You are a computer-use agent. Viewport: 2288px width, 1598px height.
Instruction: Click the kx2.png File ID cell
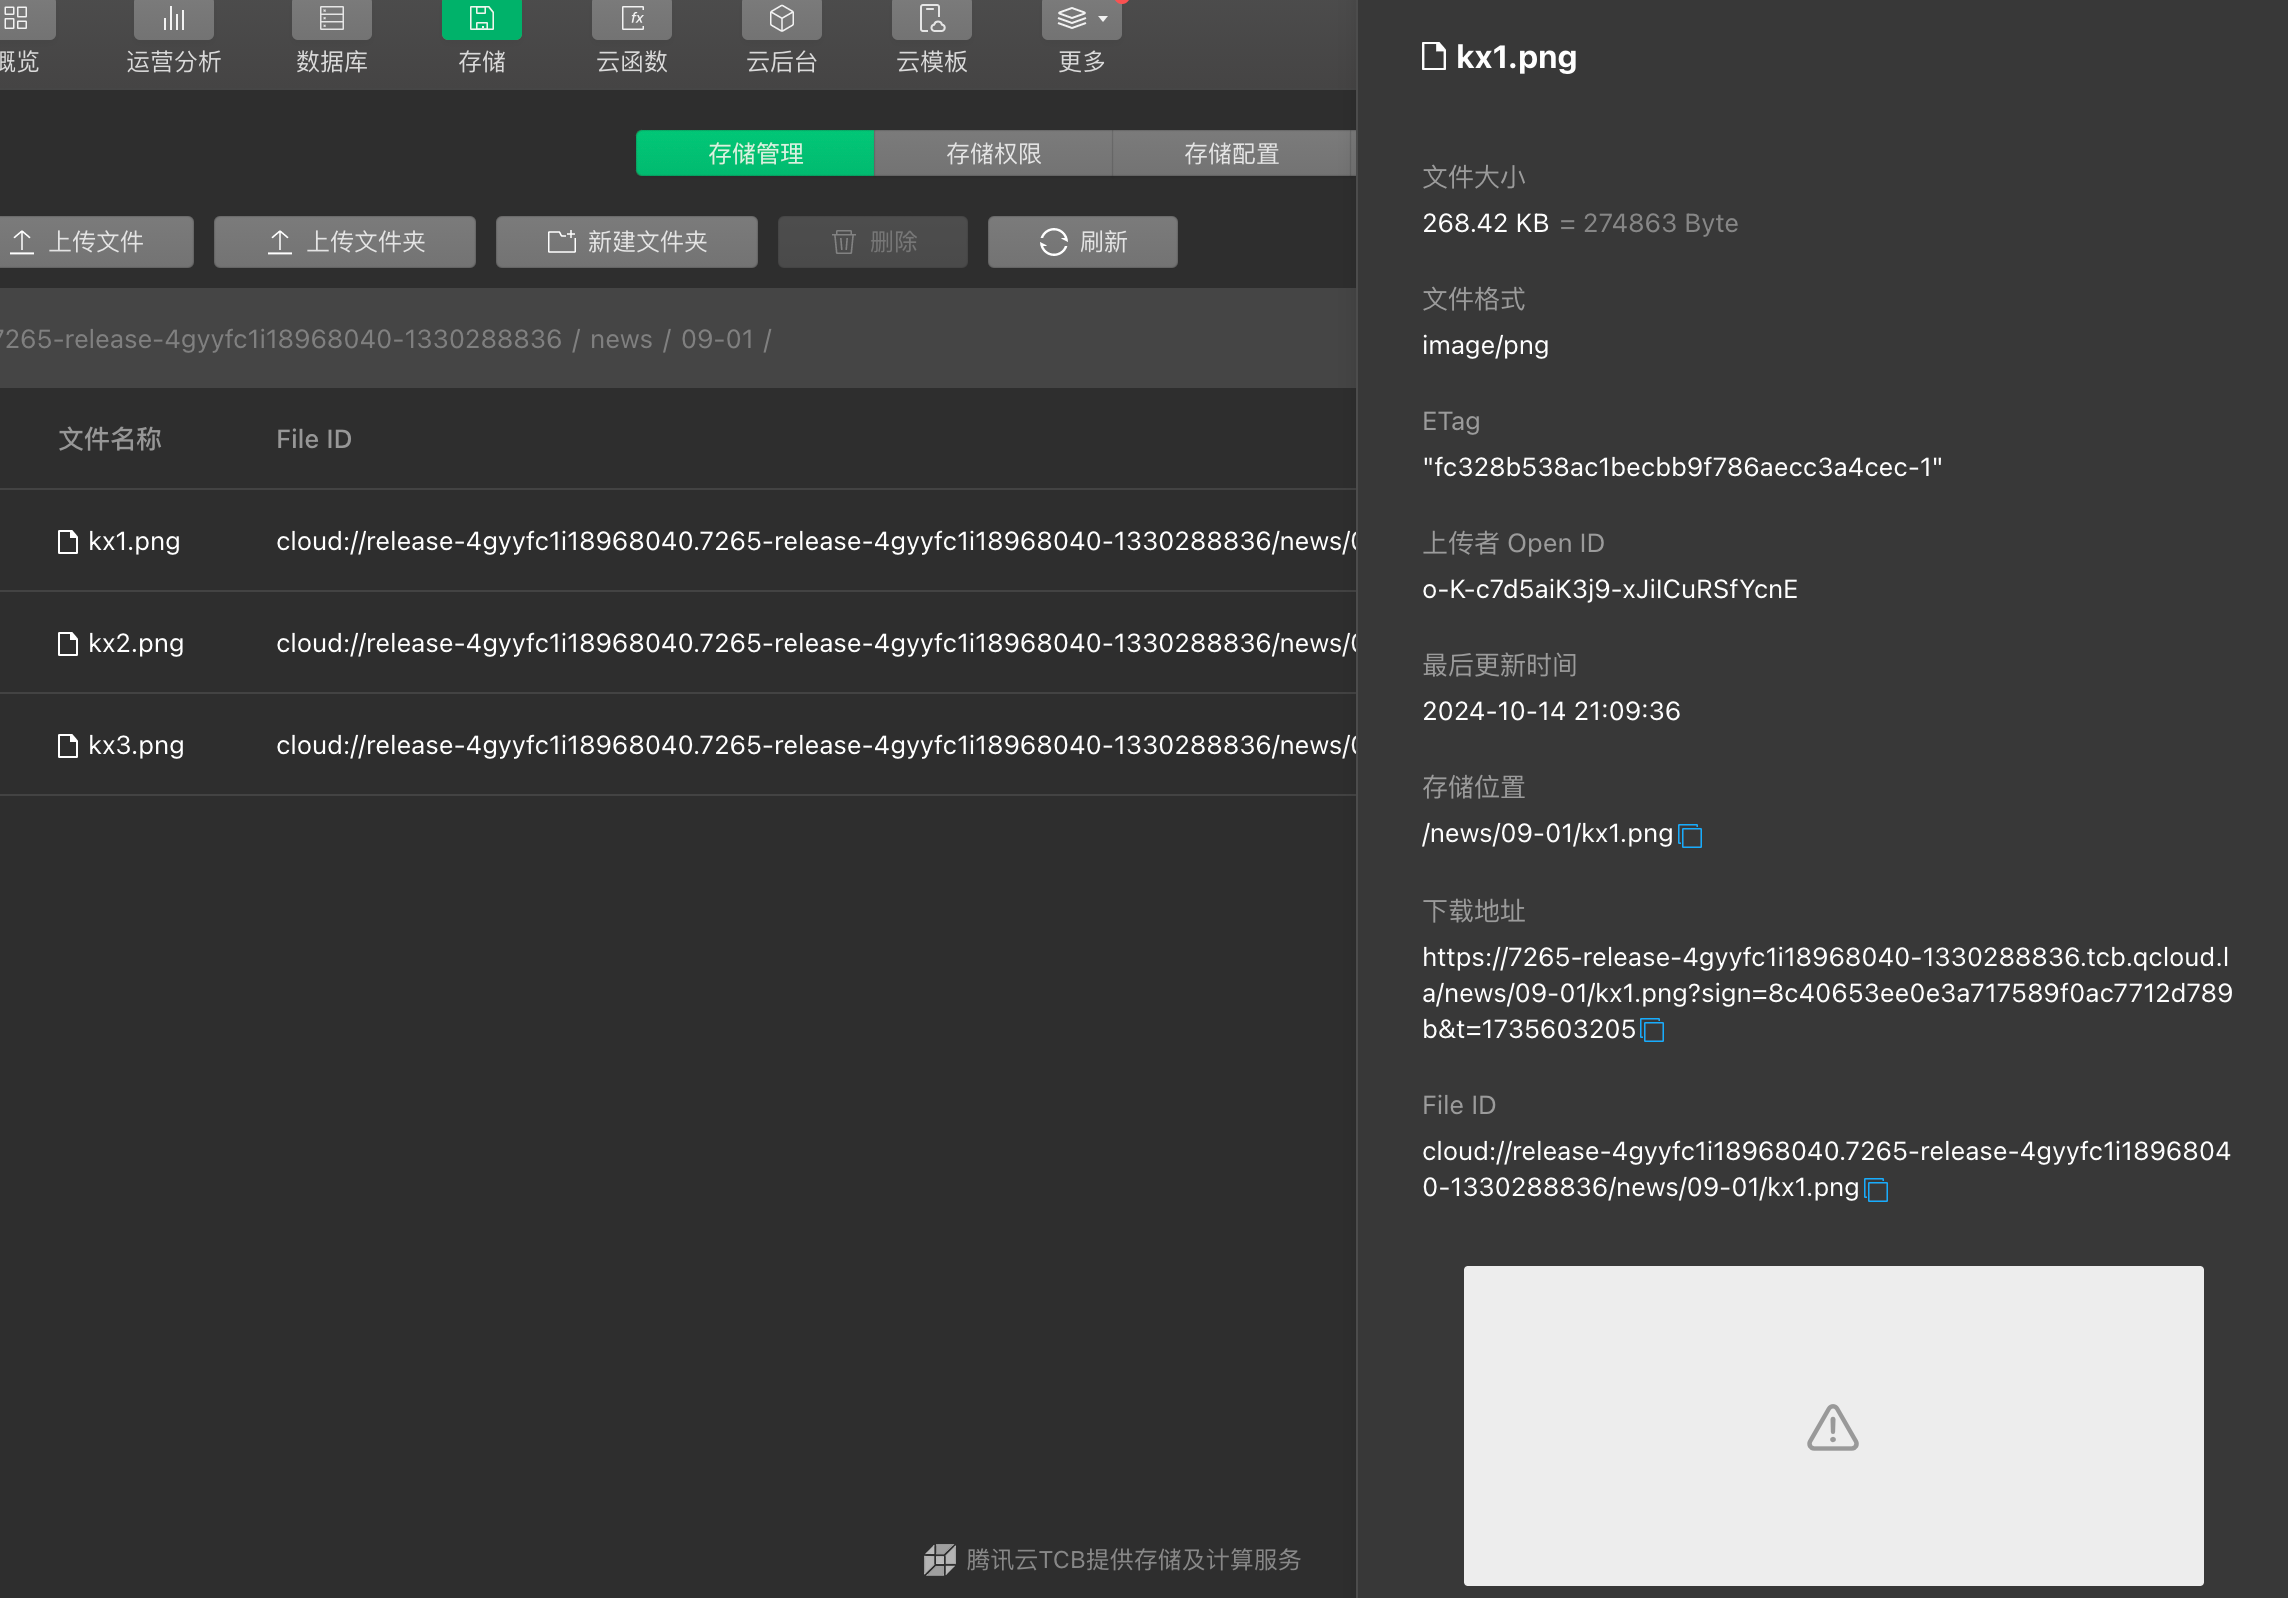pos(816,643)
